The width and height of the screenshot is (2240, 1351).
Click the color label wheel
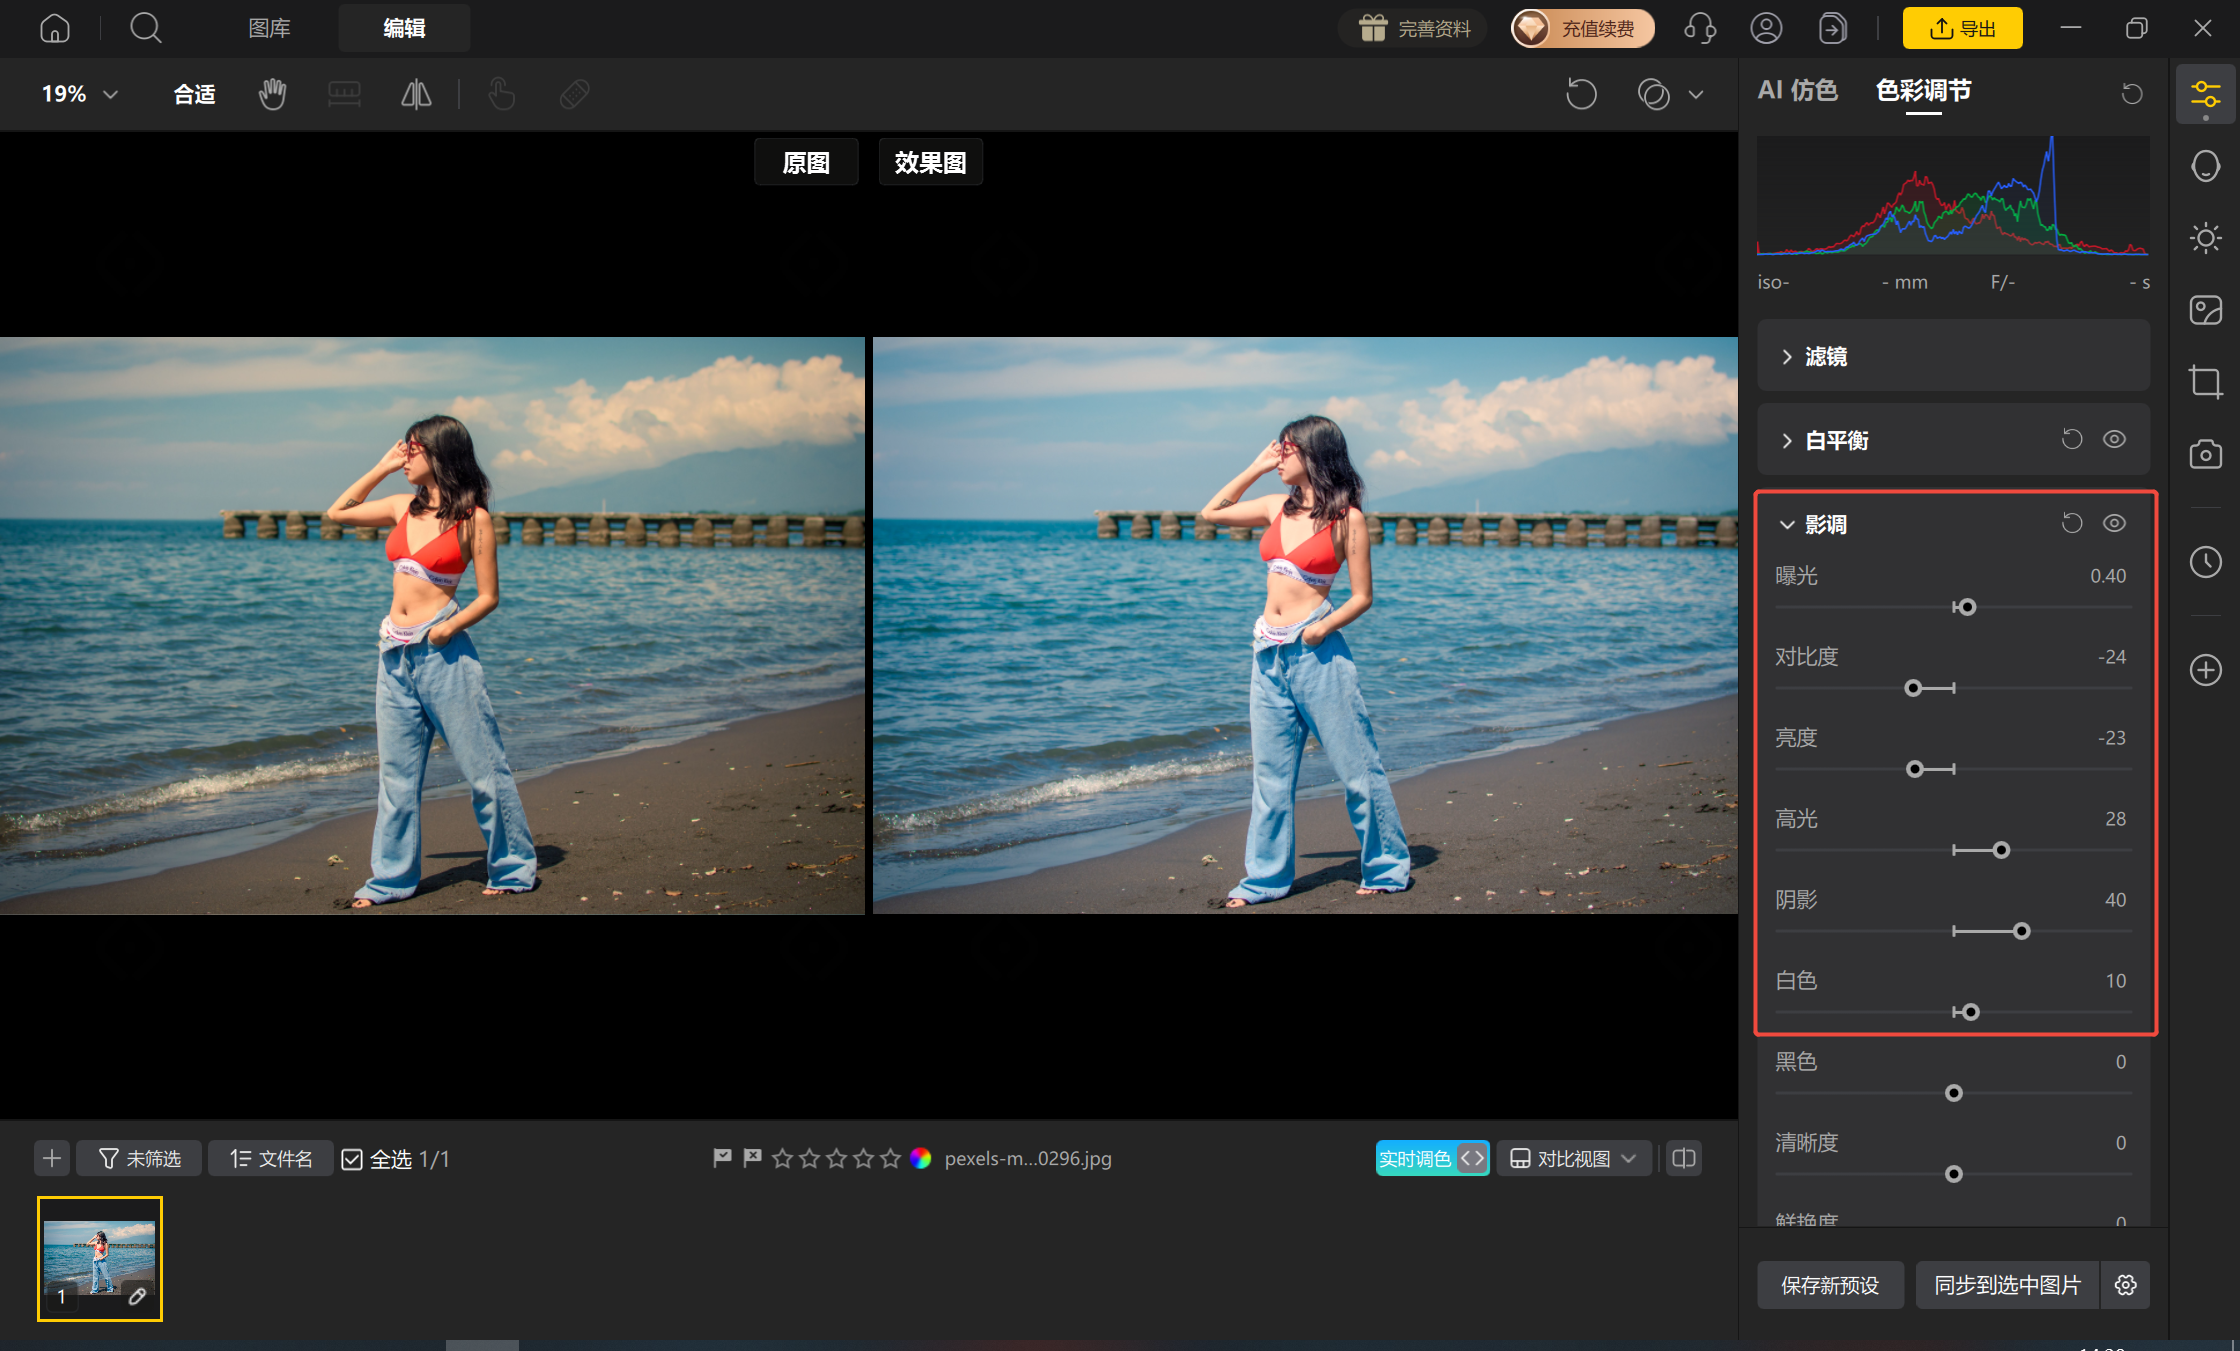tap(921, 1158)
